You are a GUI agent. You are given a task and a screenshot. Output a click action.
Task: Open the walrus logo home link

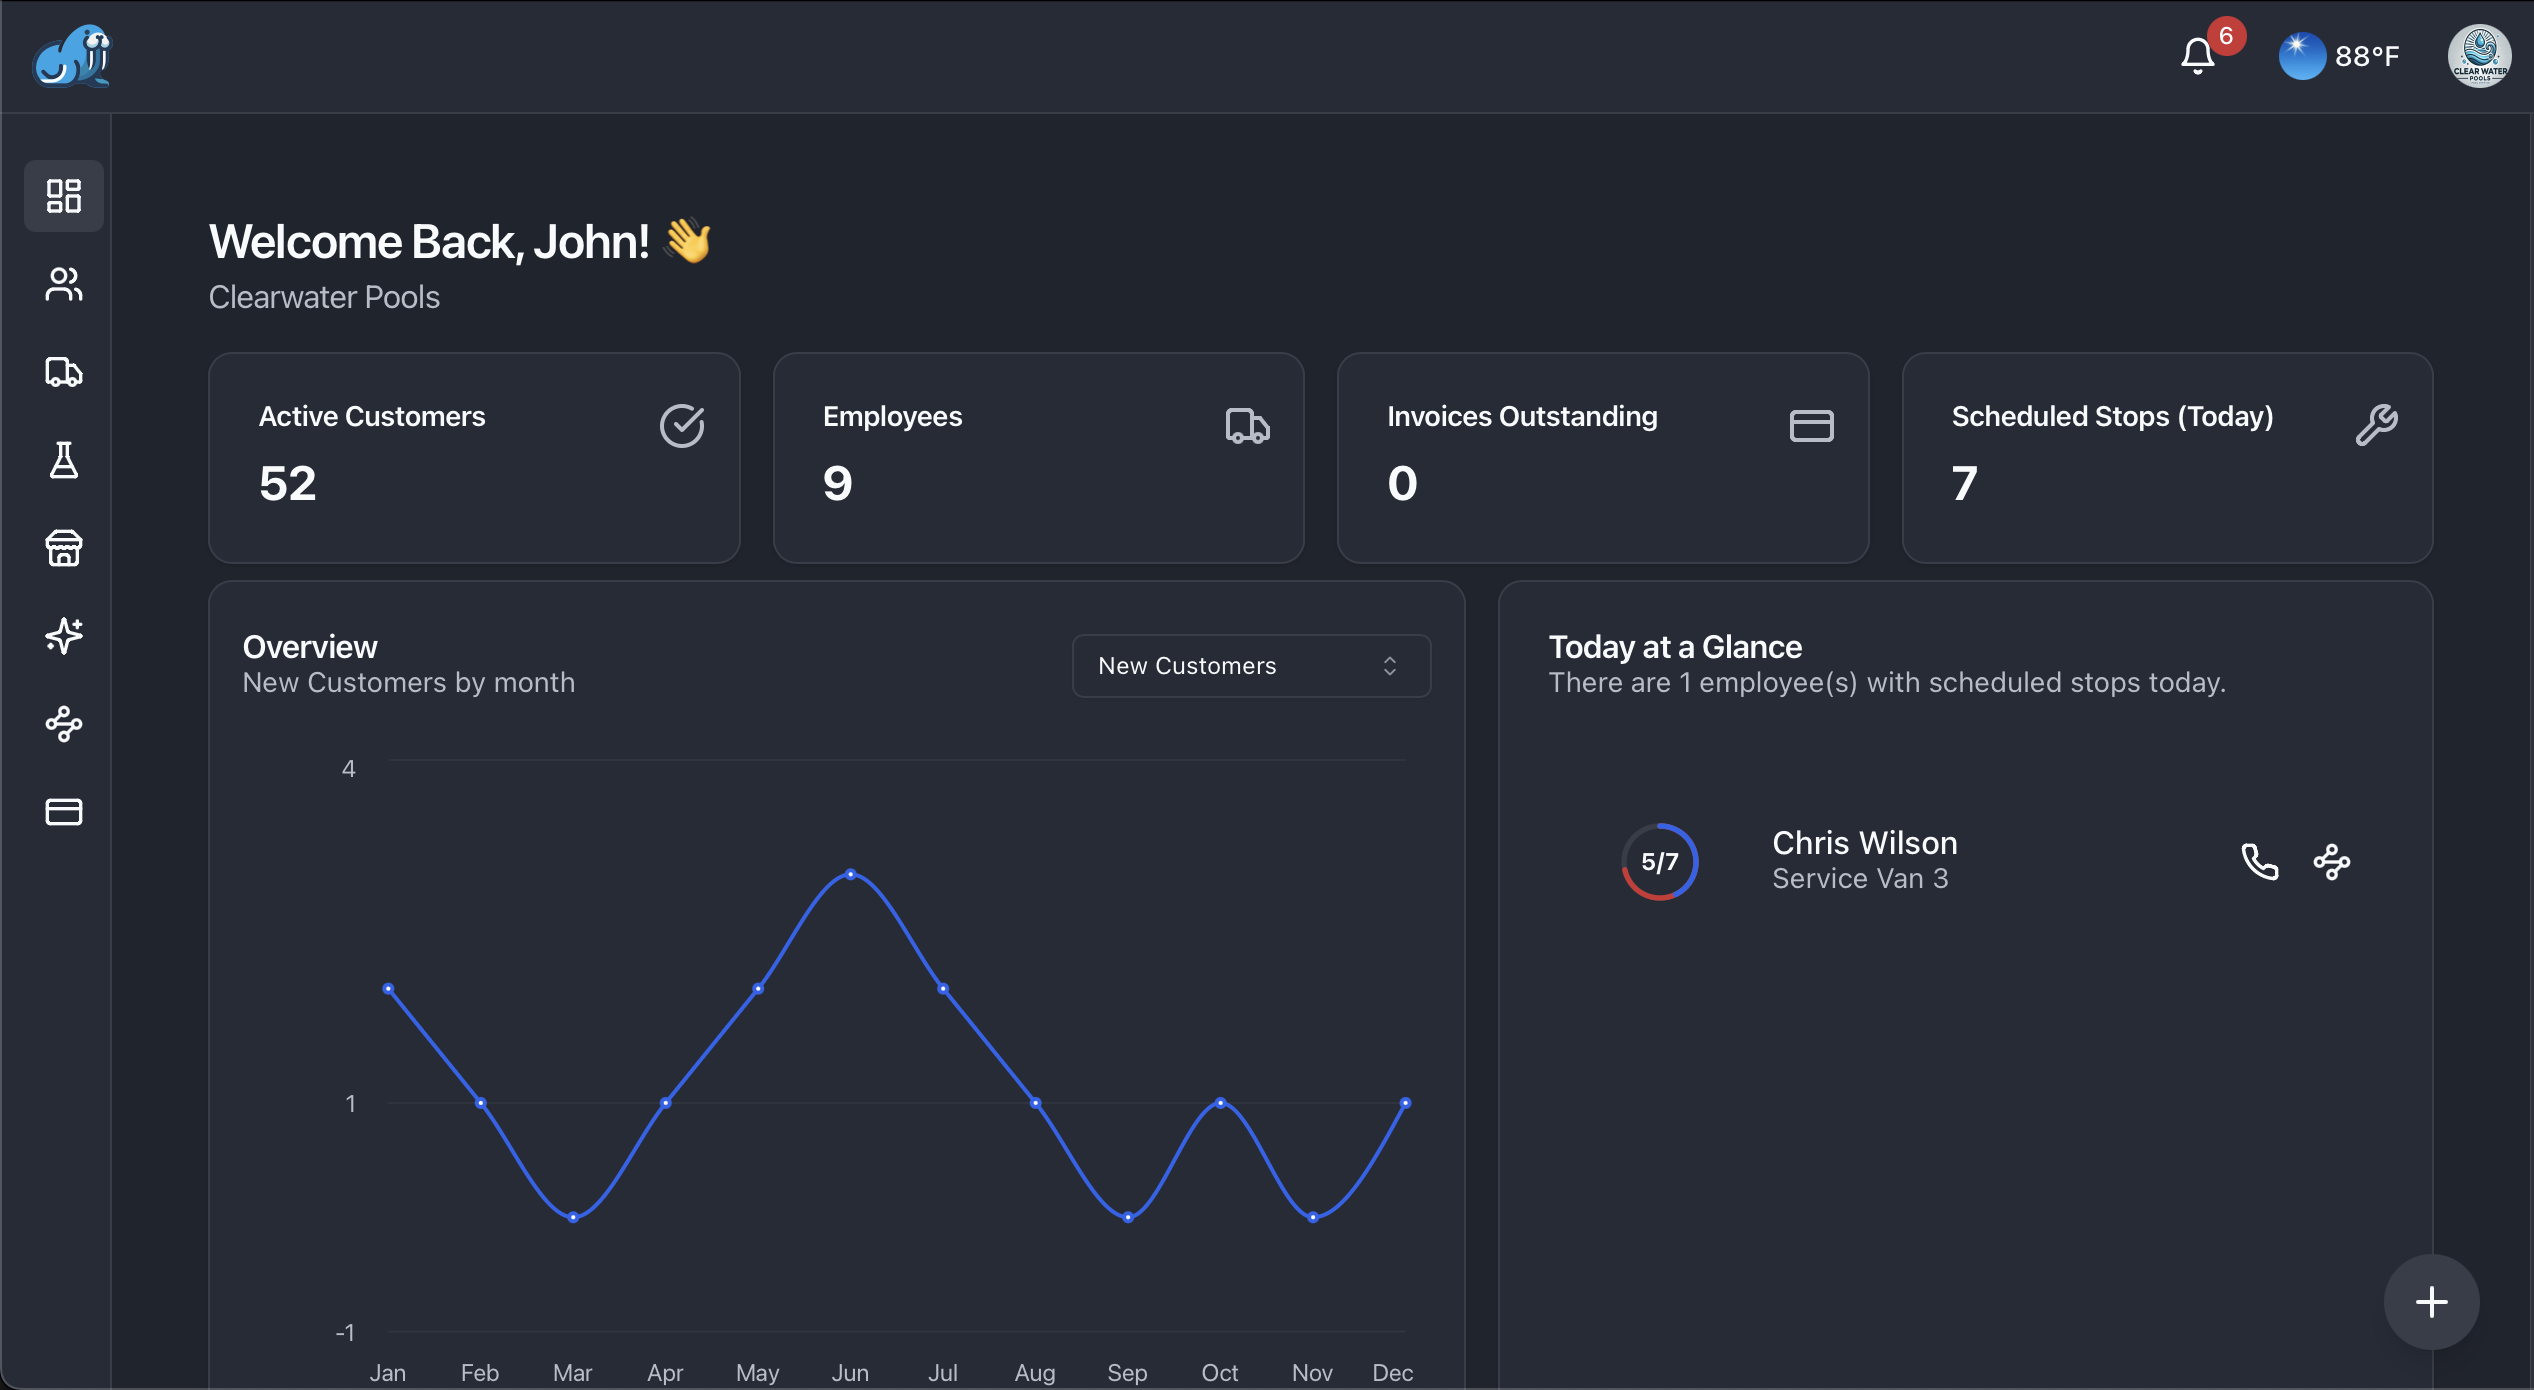pyautogui.click(x=72, y=56)
